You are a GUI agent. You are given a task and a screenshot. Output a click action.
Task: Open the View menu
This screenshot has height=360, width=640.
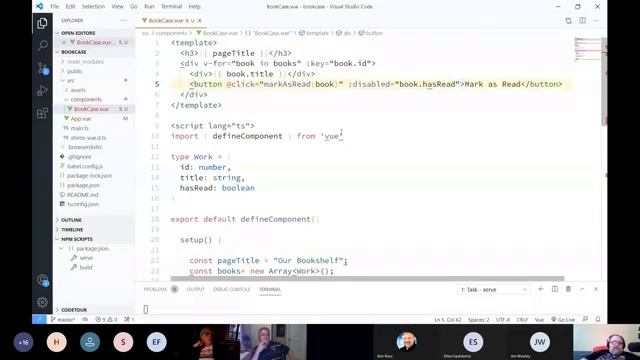(x=117, y=7)
